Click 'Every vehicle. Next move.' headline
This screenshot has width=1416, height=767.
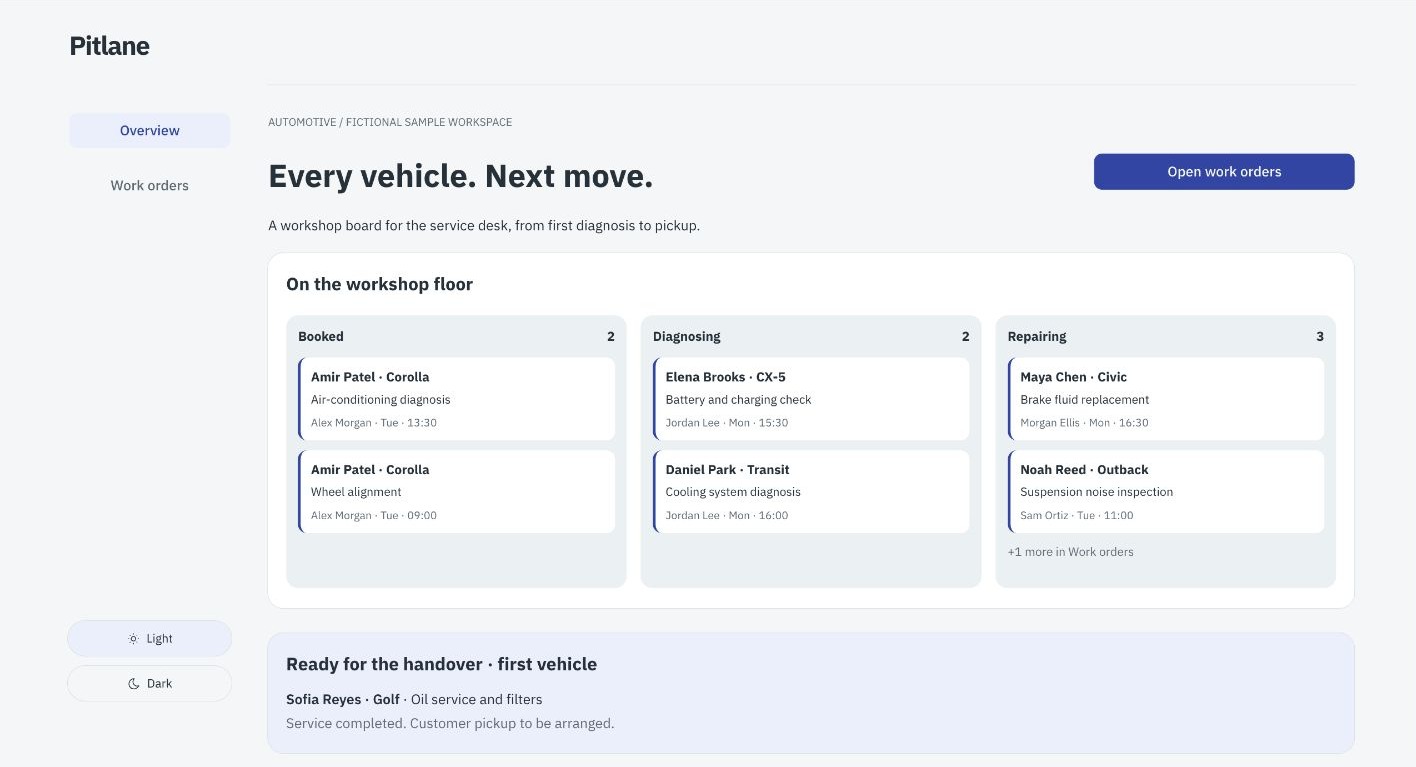pyautogui.click(x=460, y=177)
